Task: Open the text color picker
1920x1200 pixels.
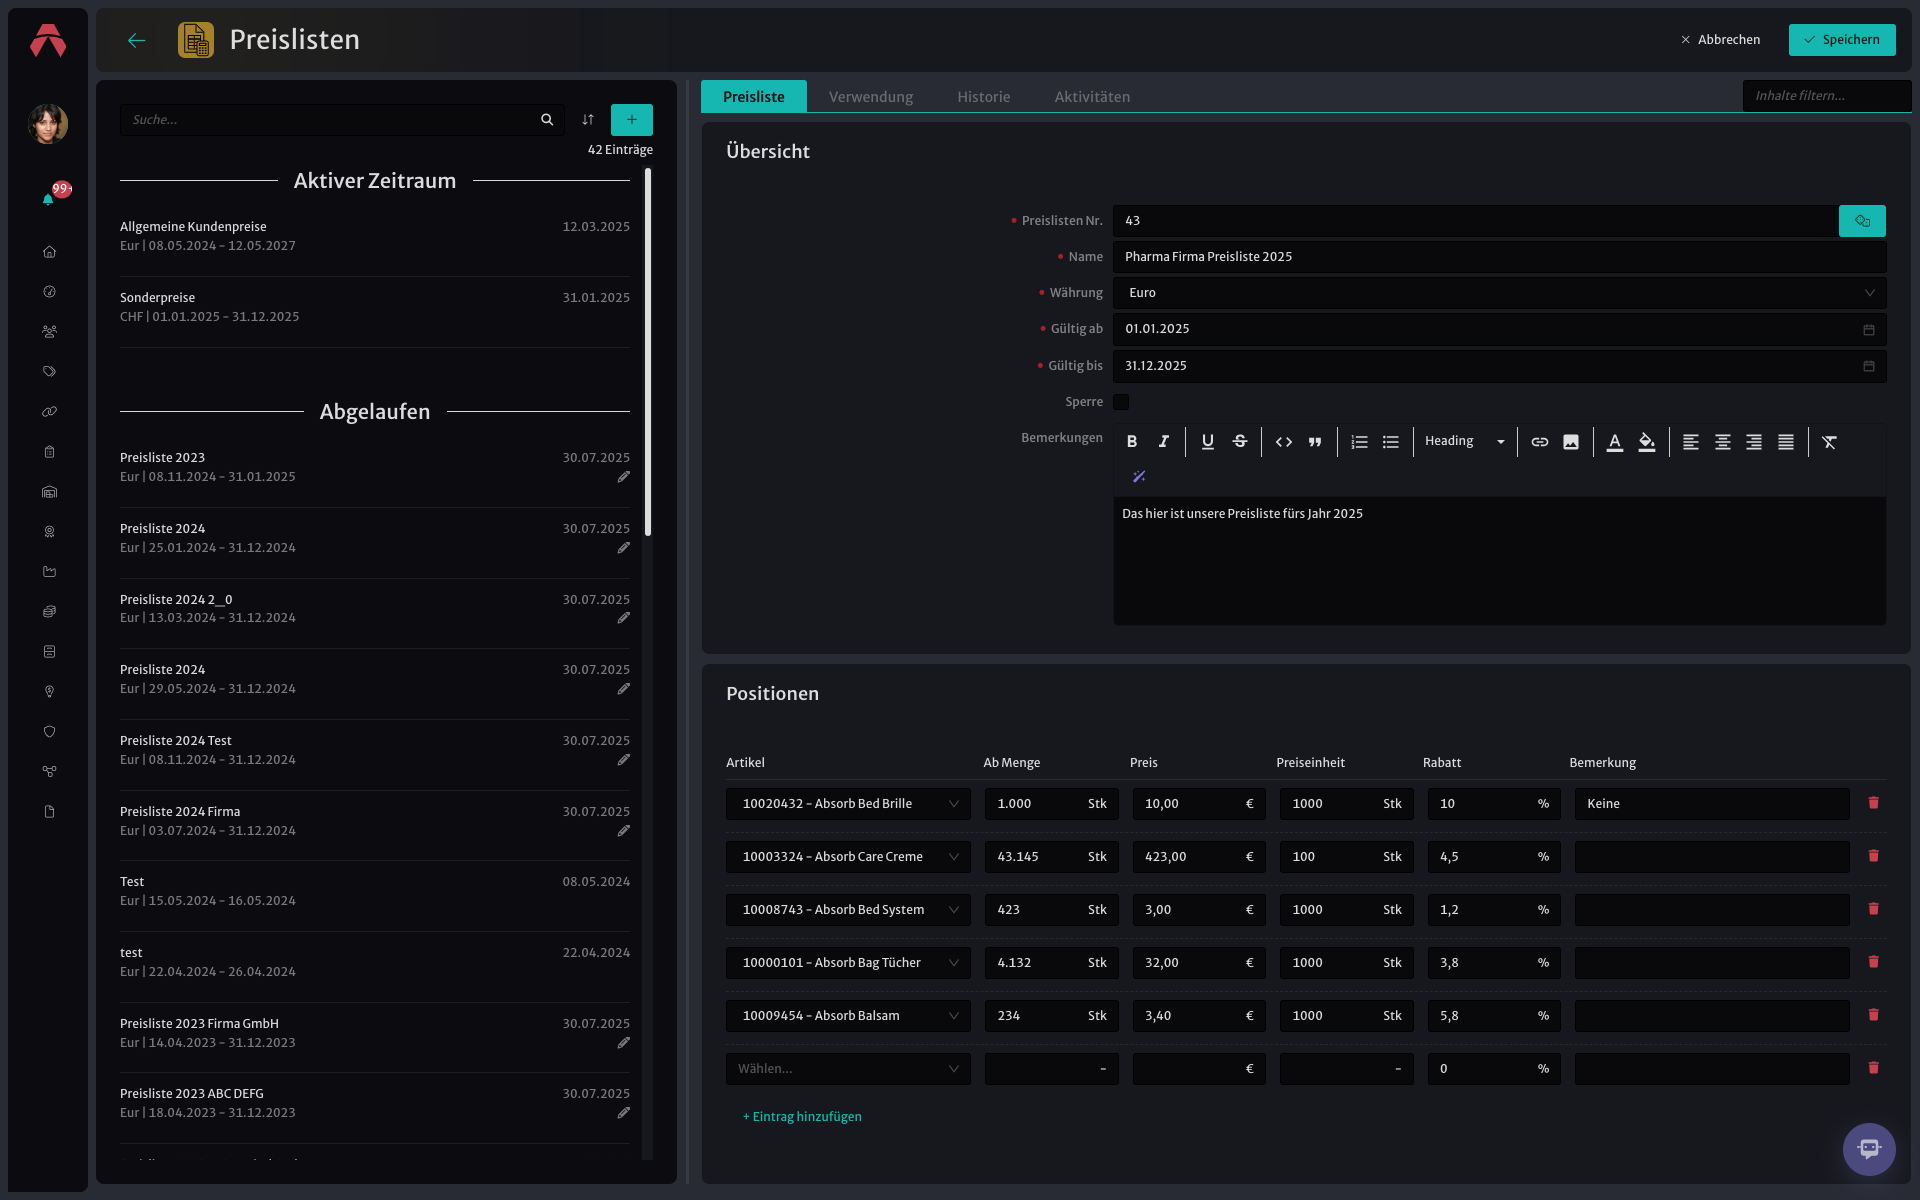Action: click(1615, 442)
